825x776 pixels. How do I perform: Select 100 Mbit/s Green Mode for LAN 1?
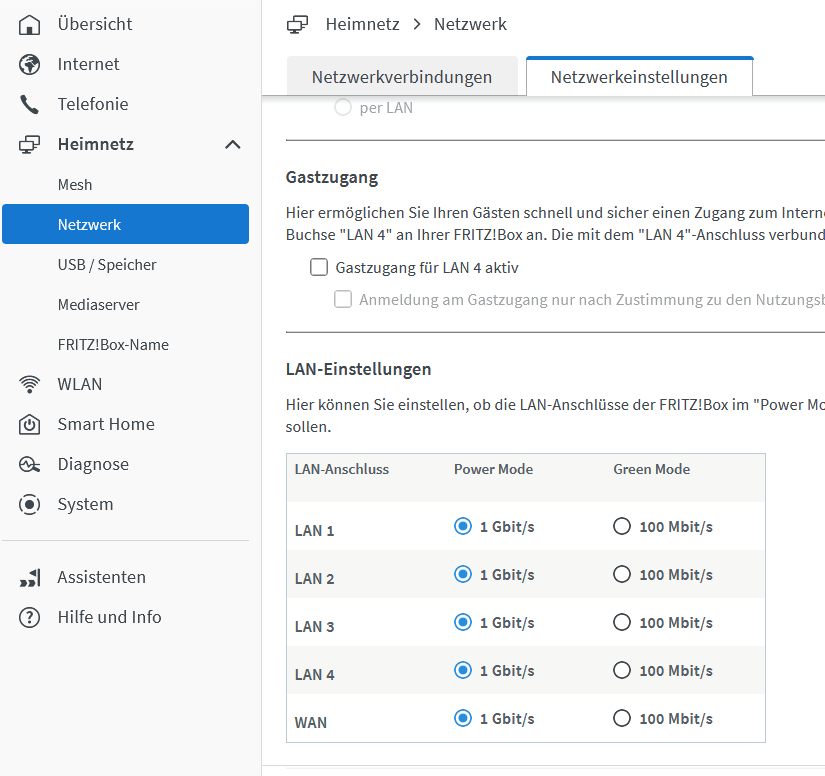[622, 527]
